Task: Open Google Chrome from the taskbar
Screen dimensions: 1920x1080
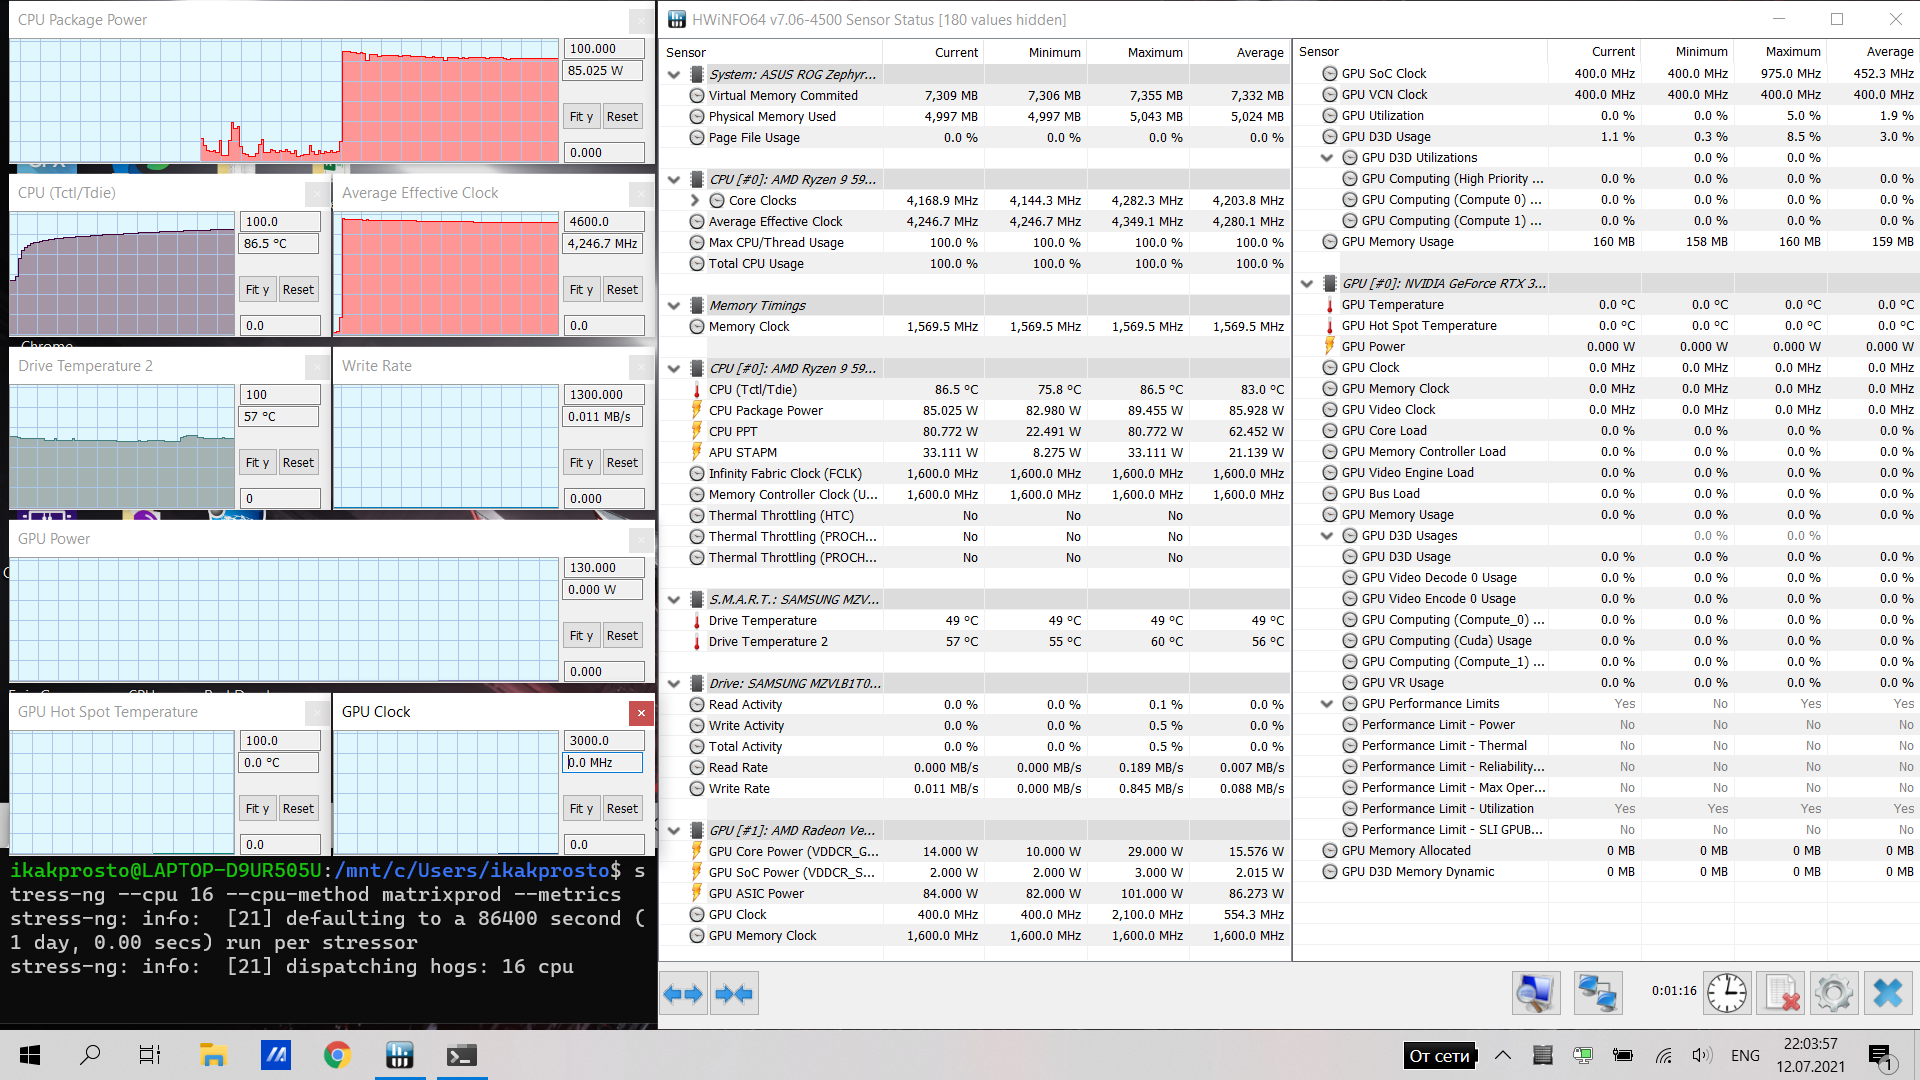Action: tap(337, 1055)
